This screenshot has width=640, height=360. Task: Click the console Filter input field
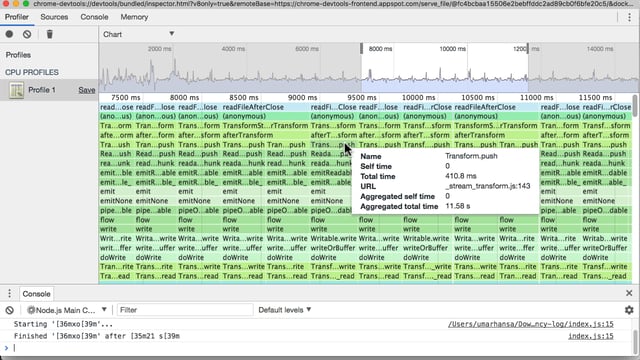pos(185,310)
